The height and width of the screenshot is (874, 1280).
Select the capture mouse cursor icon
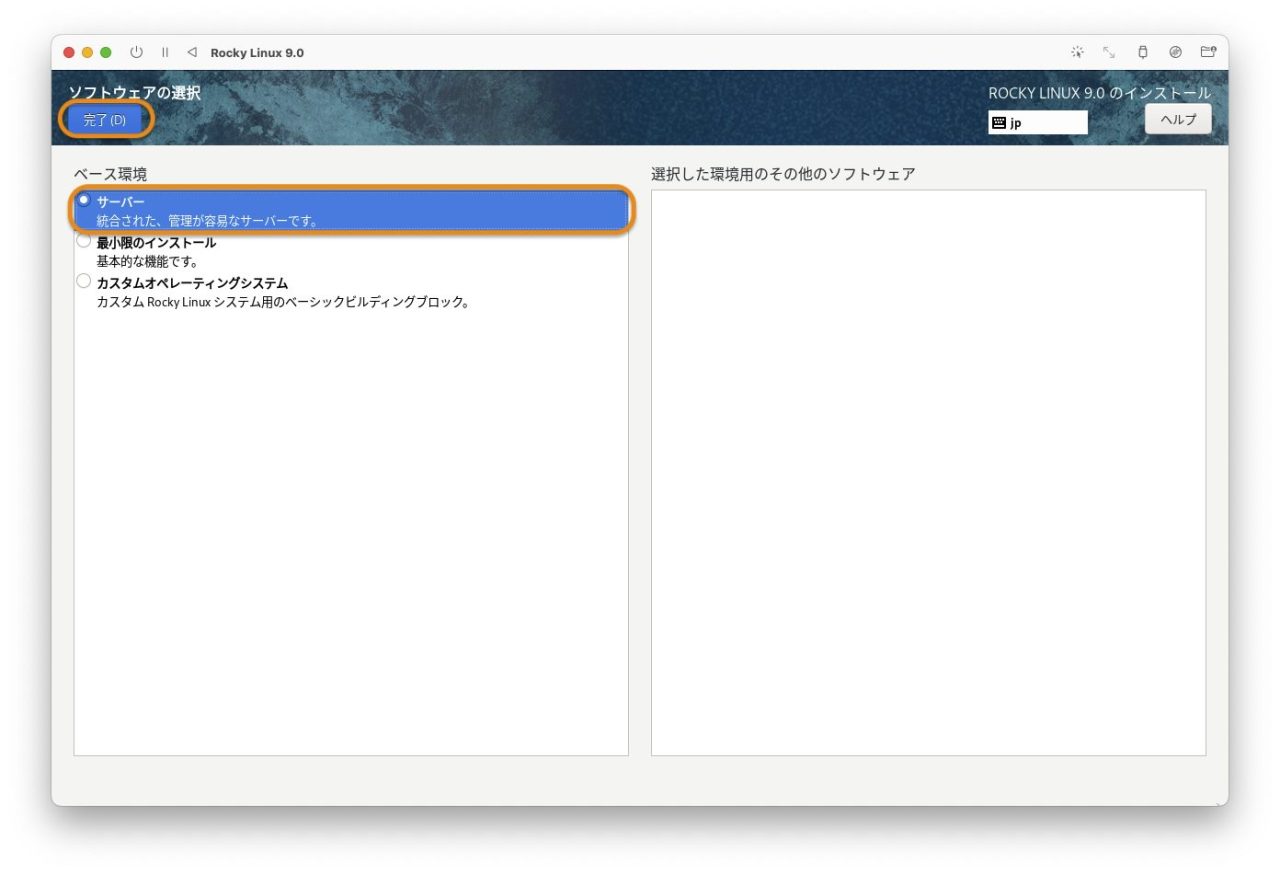pyautogui.click(x=1078, y=52)
